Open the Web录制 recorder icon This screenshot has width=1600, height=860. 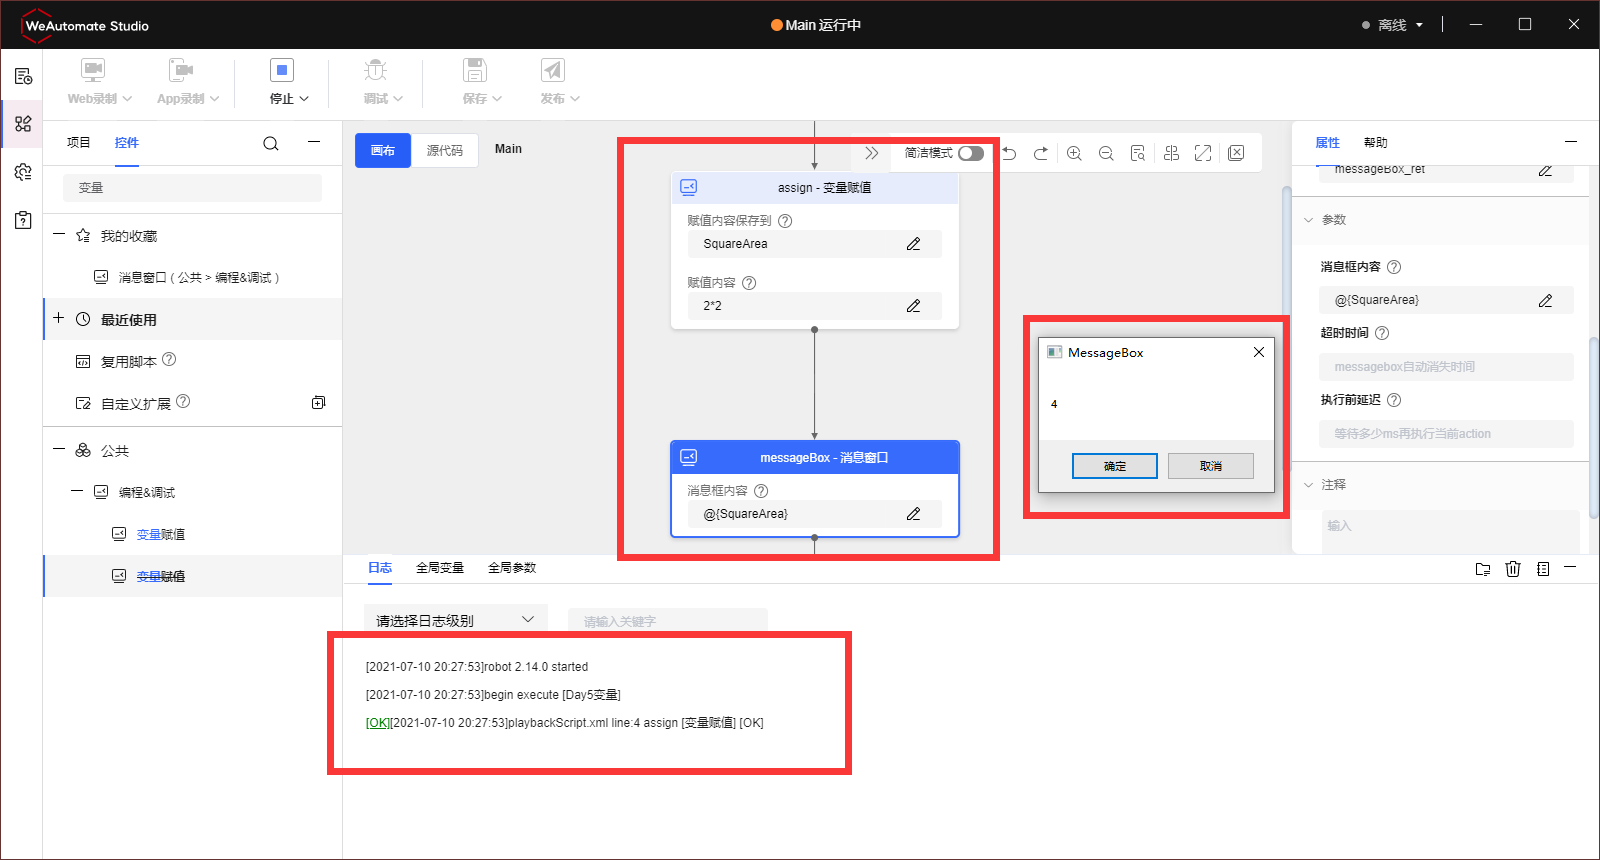tap(93, 70)
